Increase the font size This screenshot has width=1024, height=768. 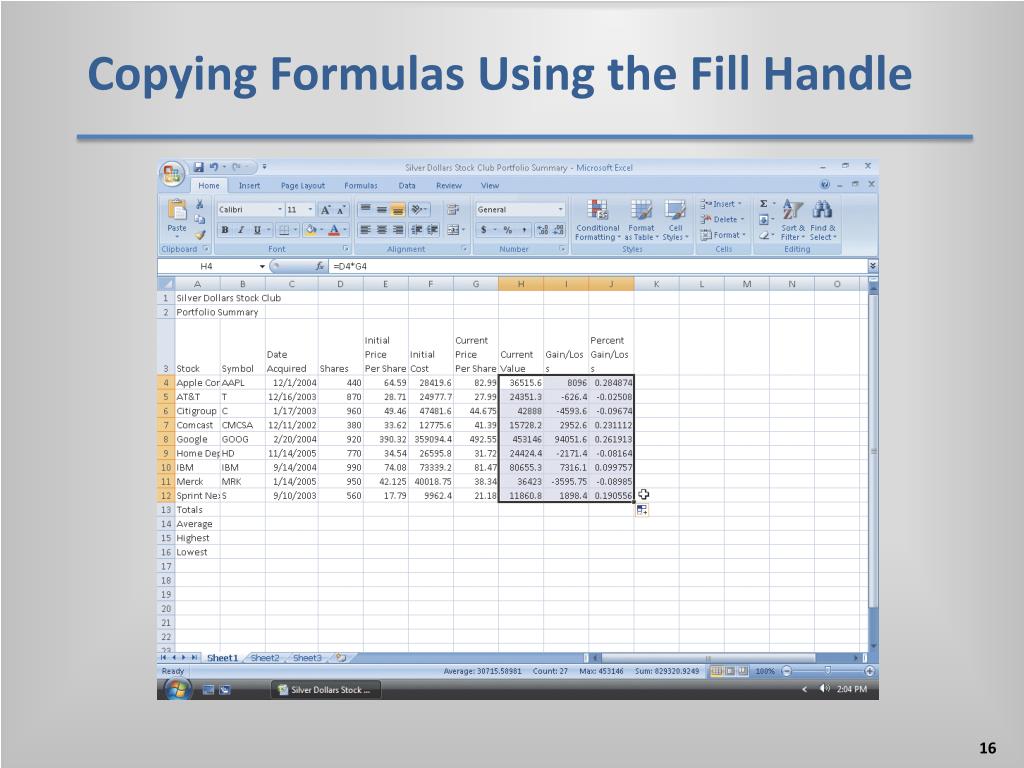(x=325, y=210)
